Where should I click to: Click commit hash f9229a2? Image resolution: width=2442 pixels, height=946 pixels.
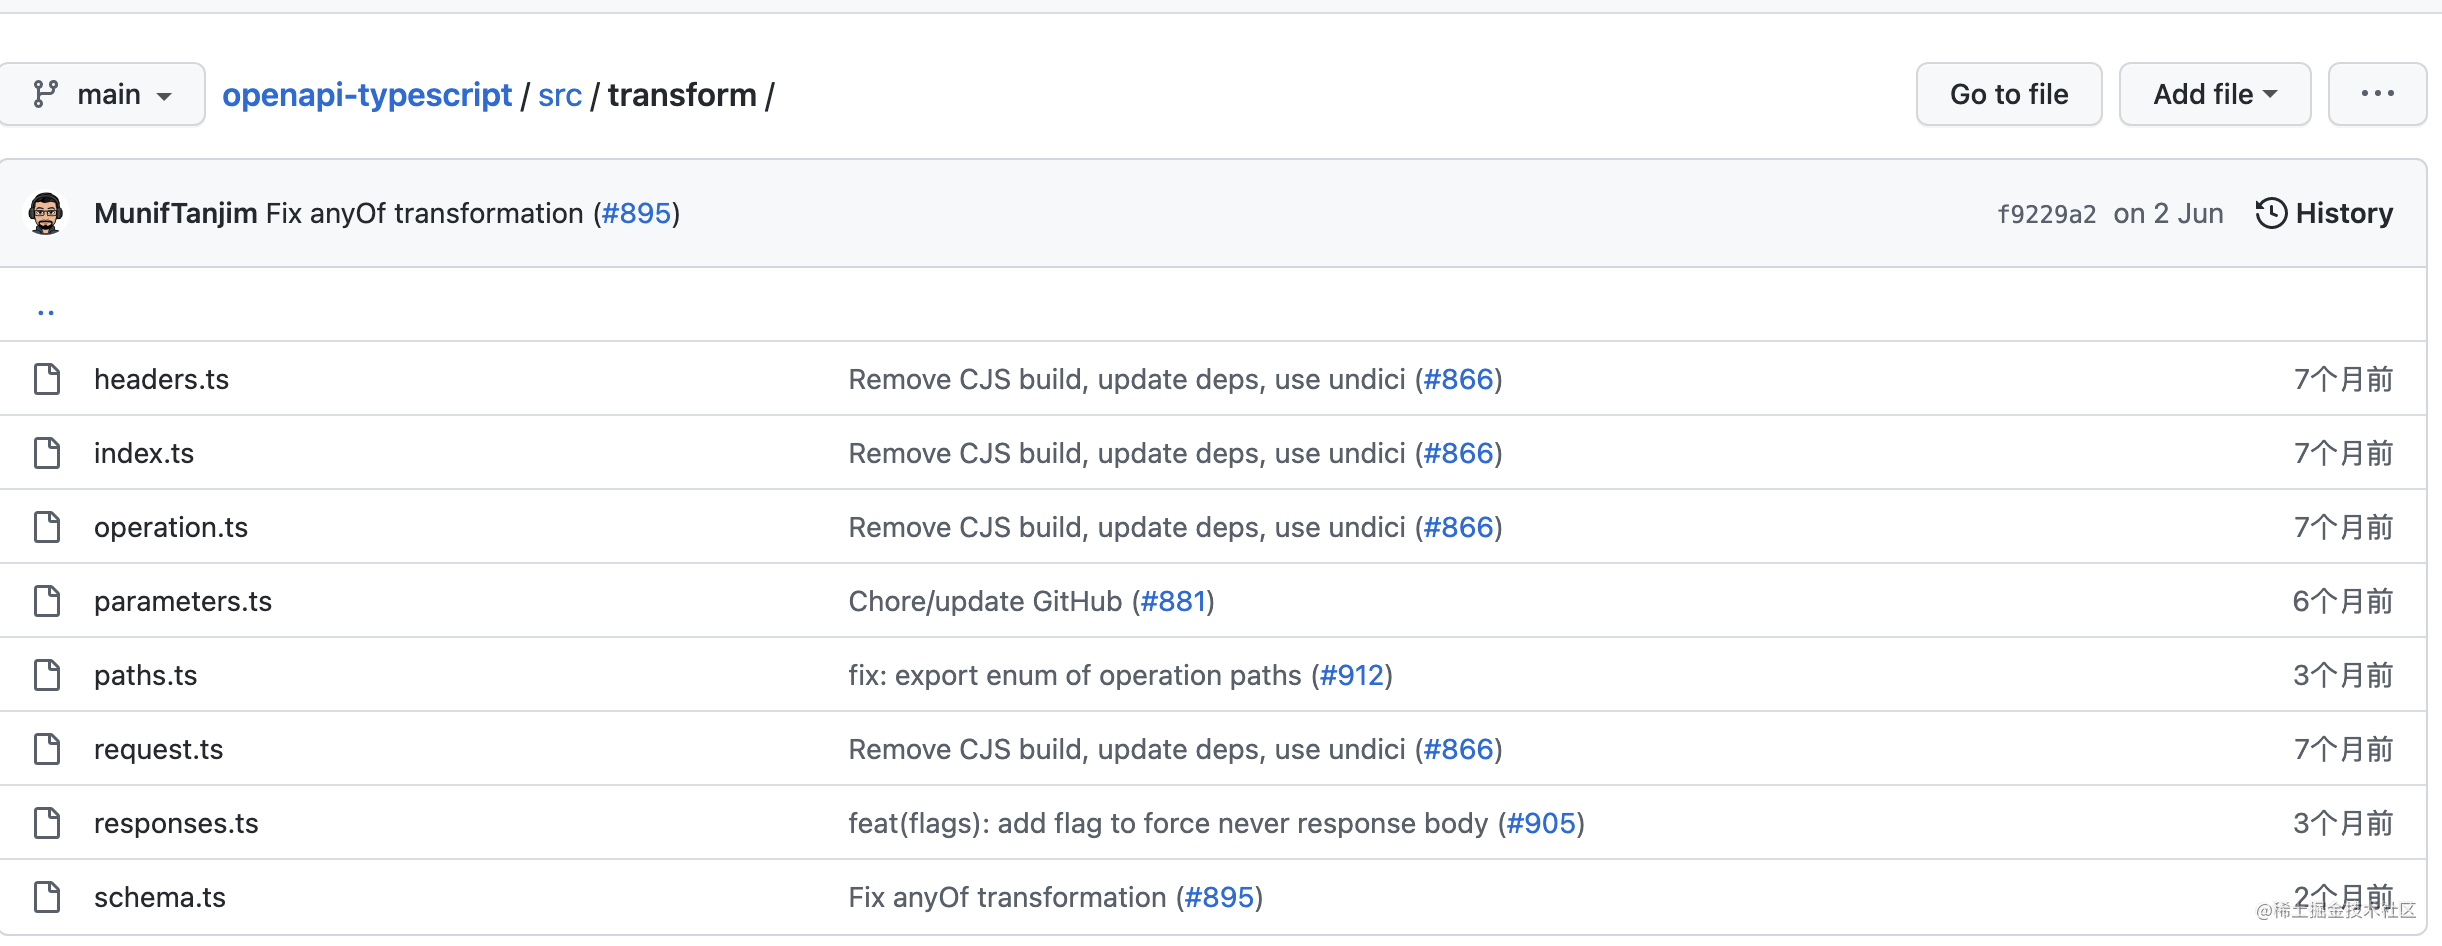(x=2048, y=213)
